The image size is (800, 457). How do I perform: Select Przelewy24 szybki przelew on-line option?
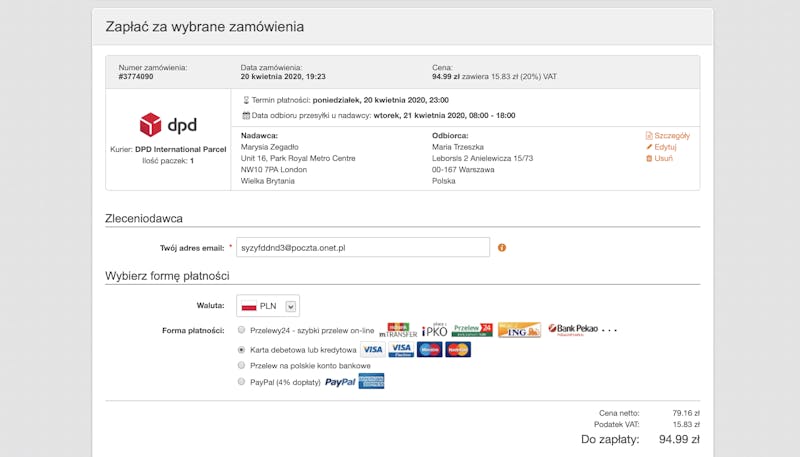pos(241,330)
